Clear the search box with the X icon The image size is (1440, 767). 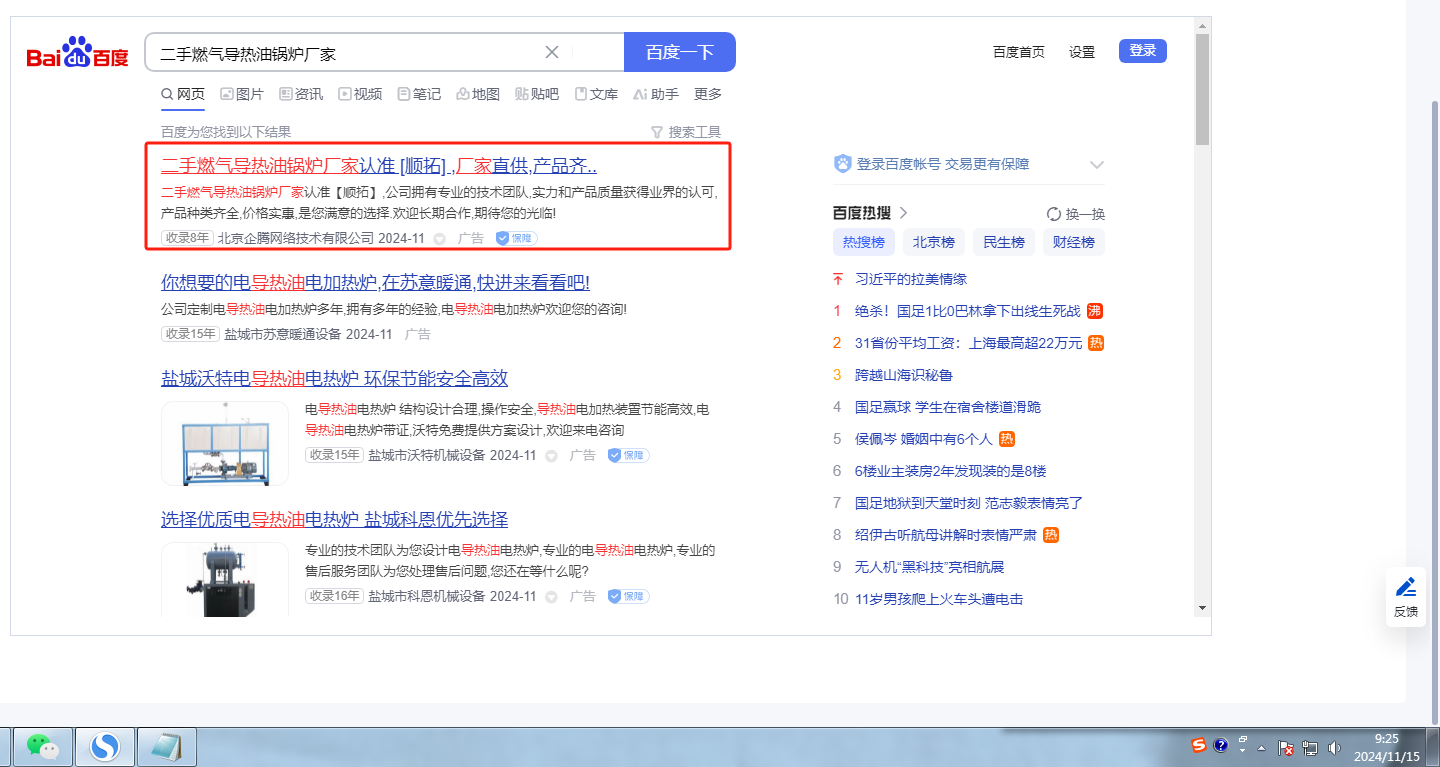pyautogui.click(x=552, y=52)
